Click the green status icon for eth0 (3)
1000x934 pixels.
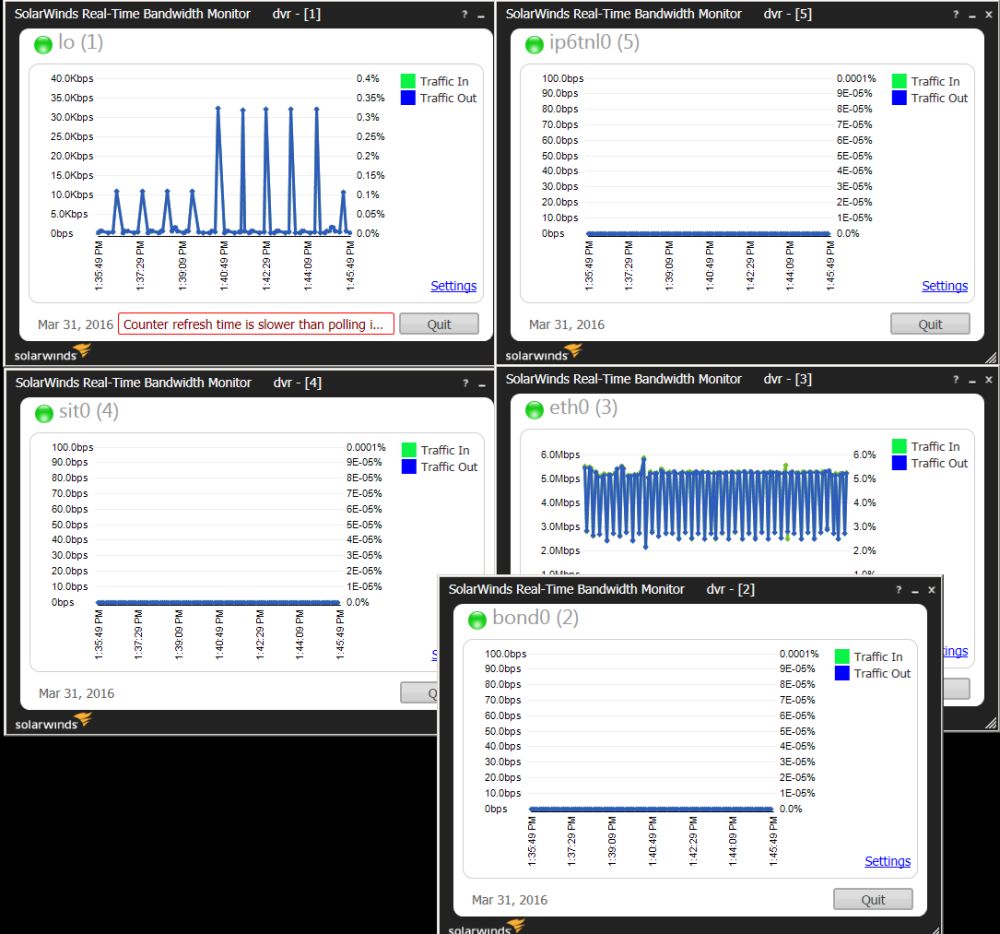tap(534, 410)
